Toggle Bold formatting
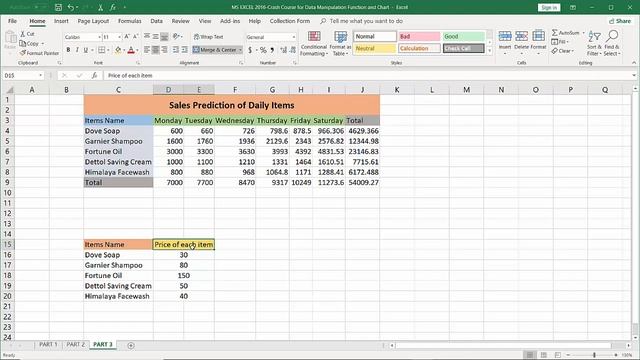Viewport: 640px width, 360px height. [68, 50]
